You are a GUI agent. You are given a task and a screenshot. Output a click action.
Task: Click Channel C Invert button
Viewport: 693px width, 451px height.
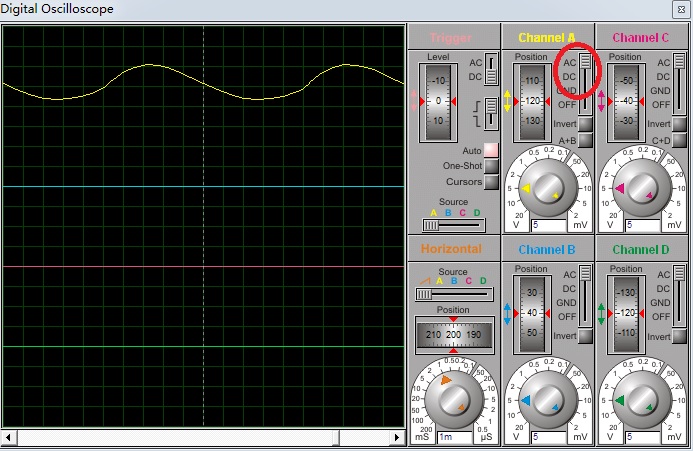click(679, 124)
